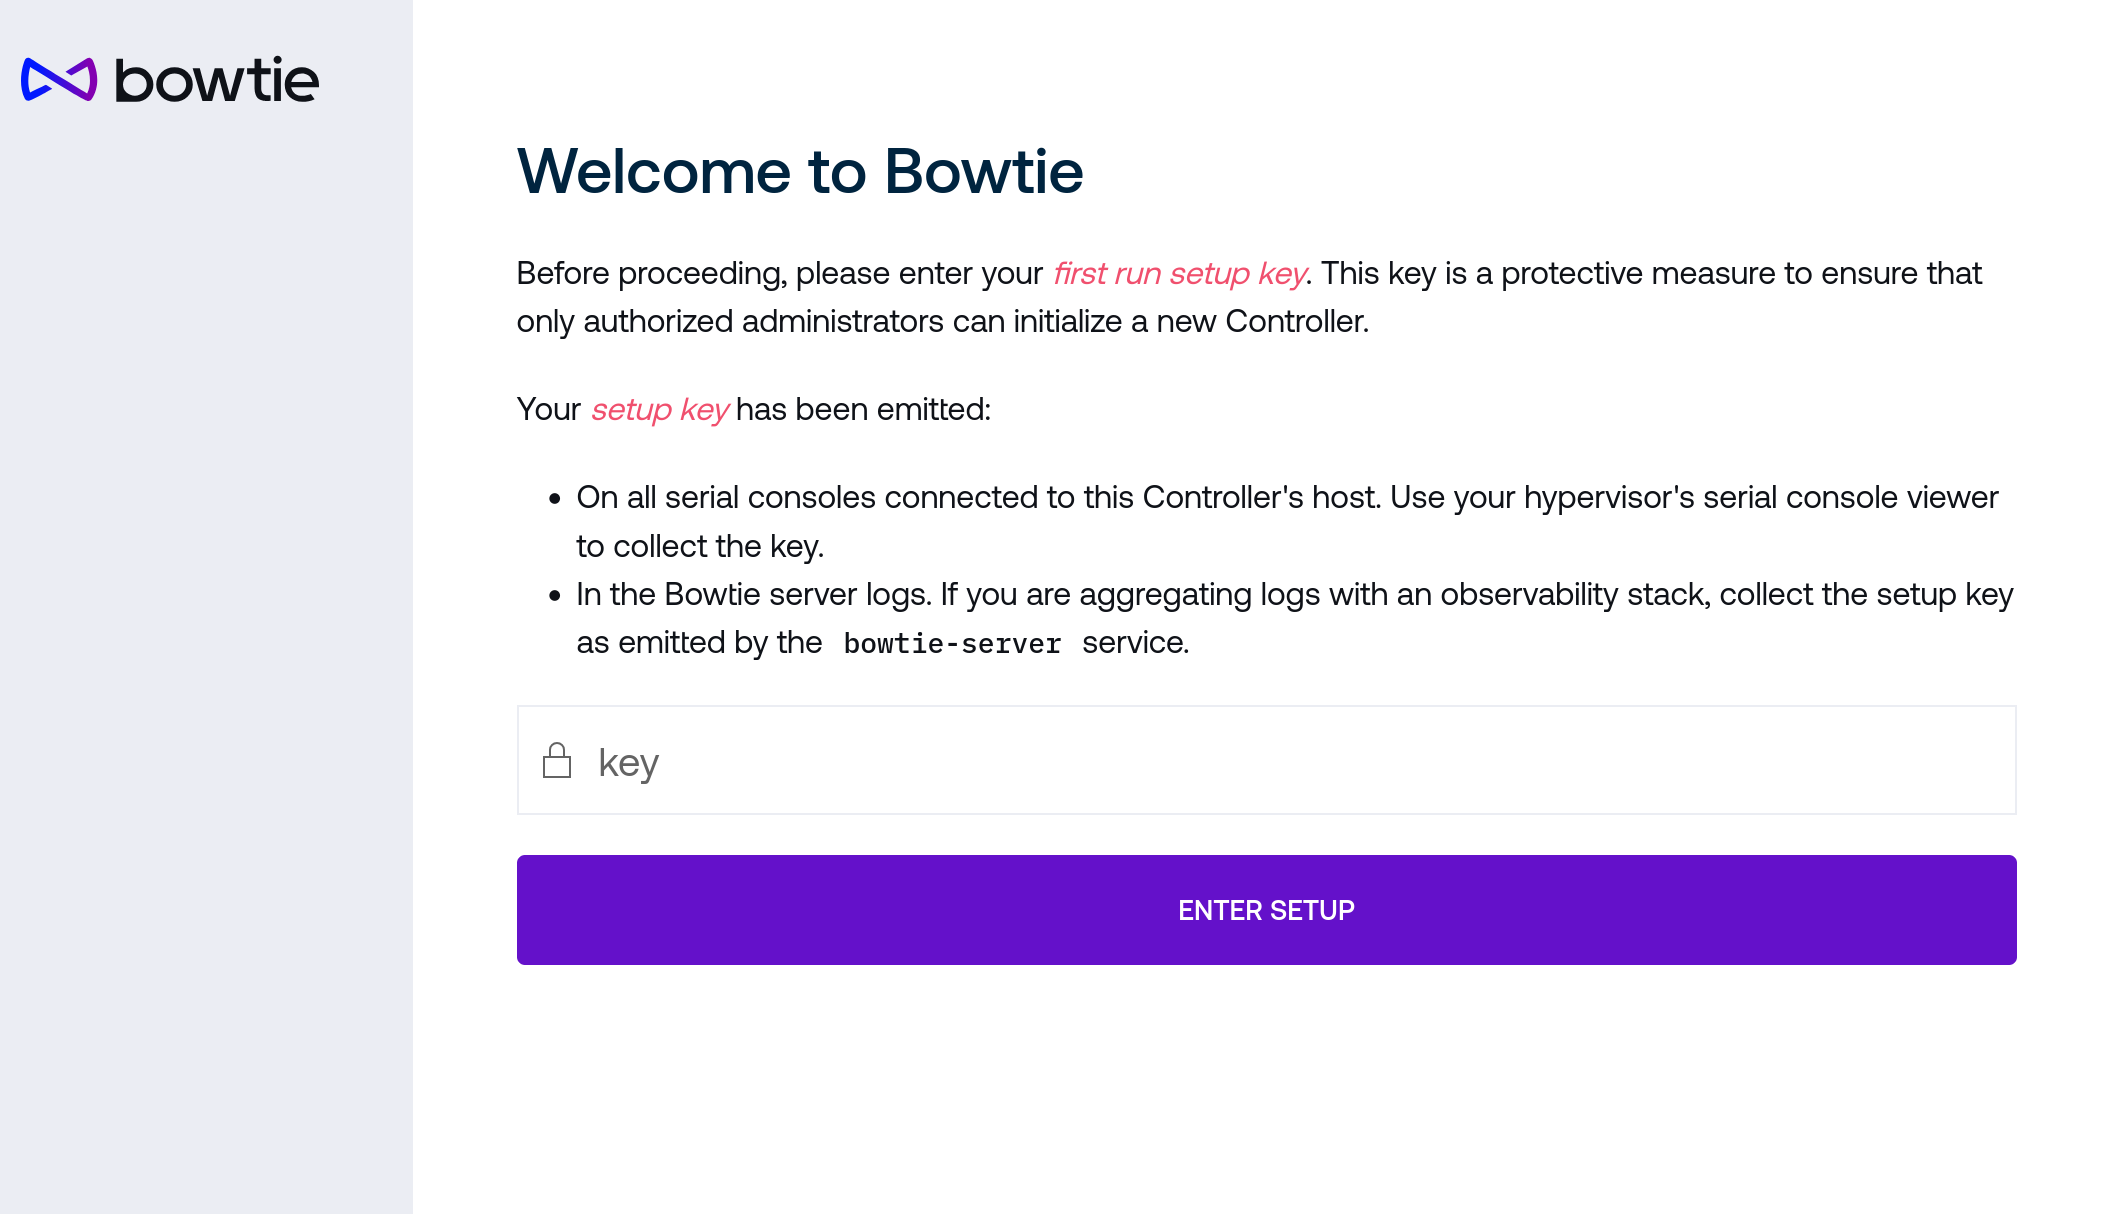Click the Bowtie logo symbol in sidebar
2112x1214 pixels.
pos(59,80)
